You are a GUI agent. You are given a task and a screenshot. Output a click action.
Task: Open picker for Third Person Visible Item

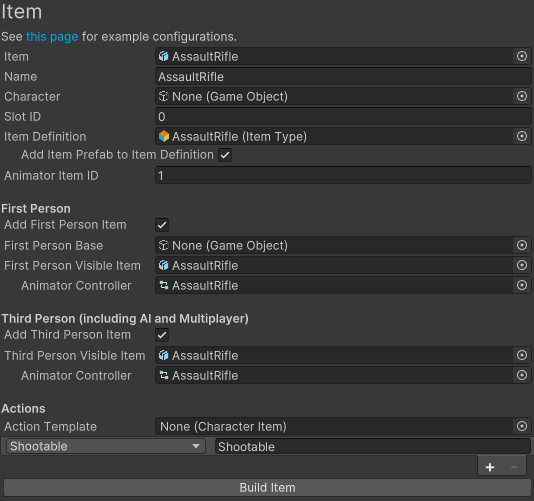[522, 355]
